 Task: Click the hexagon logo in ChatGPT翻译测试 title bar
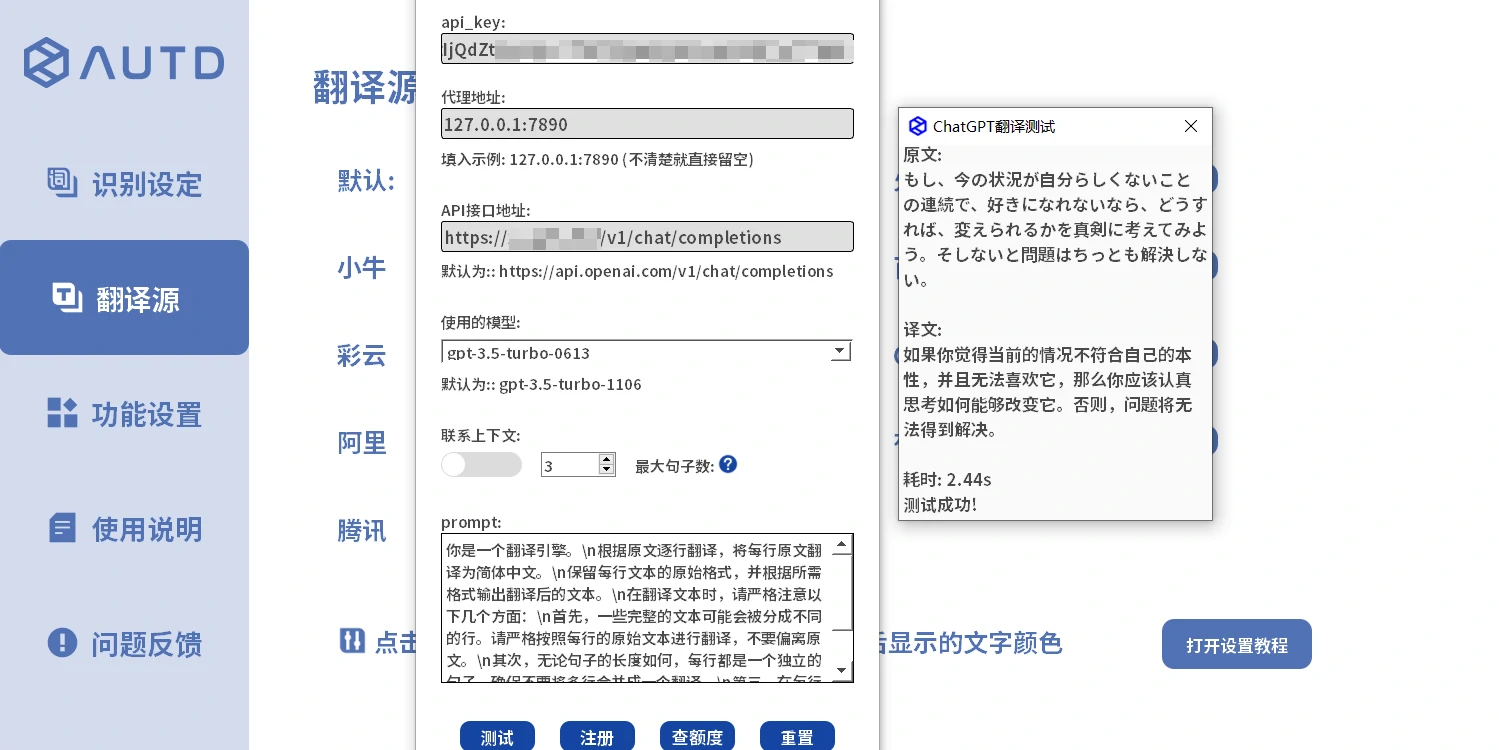click(917, 126)
